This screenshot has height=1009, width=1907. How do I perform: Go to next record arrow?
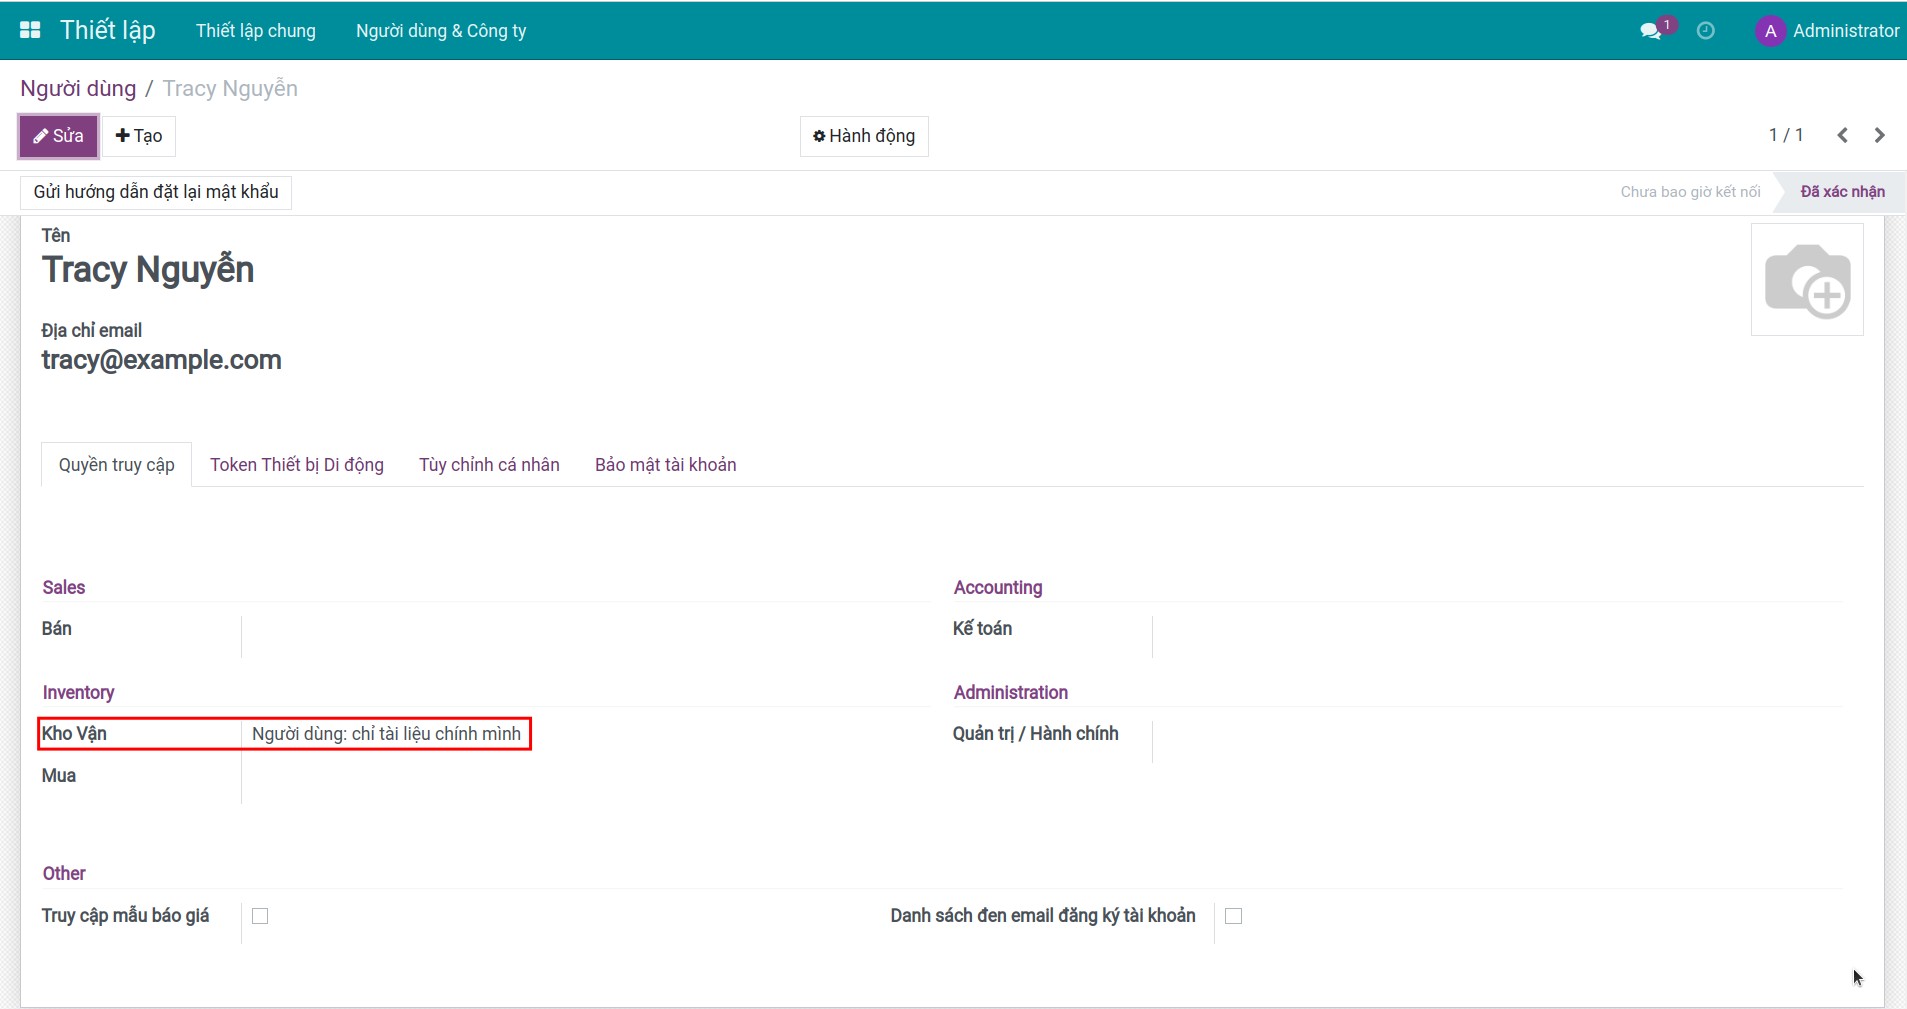tap(1880, 135)
